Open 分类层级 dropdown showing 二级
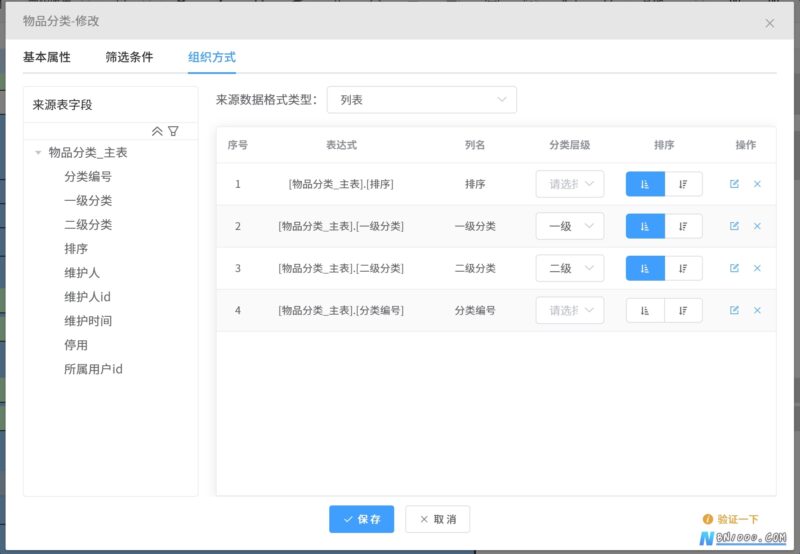The width and height of the screenshot is (800, 554). click(570, 268)
